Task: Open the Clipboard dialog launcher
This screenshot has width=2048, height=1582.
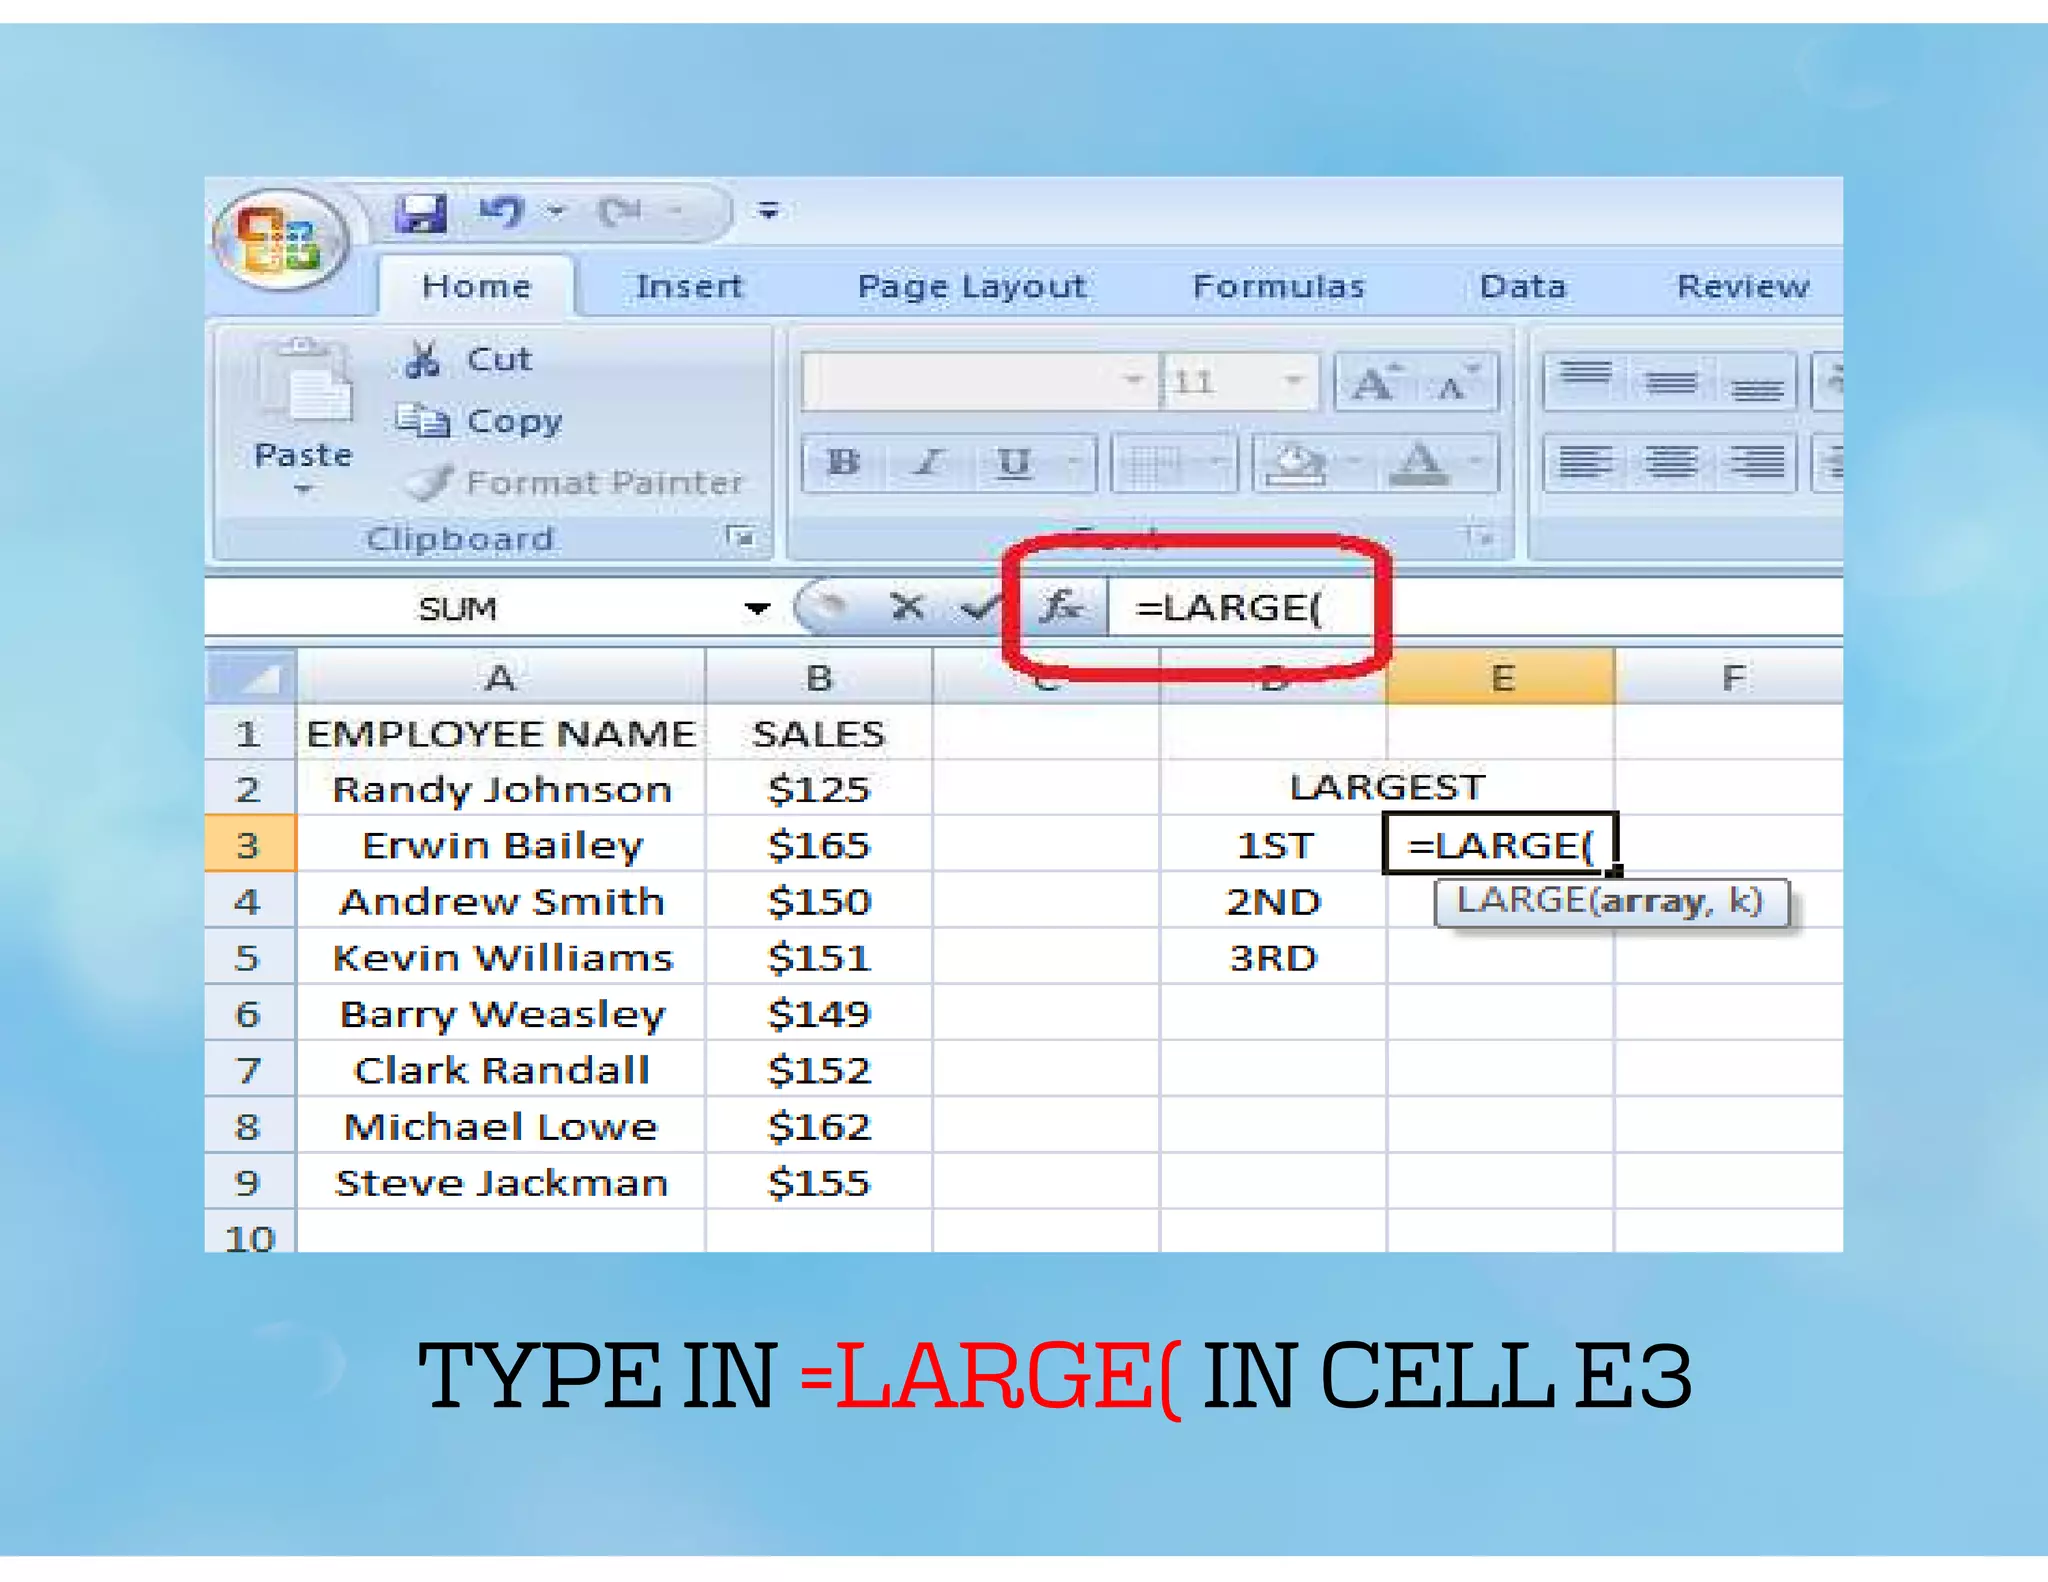Action: pyautogui.click(x=740, y=538)
